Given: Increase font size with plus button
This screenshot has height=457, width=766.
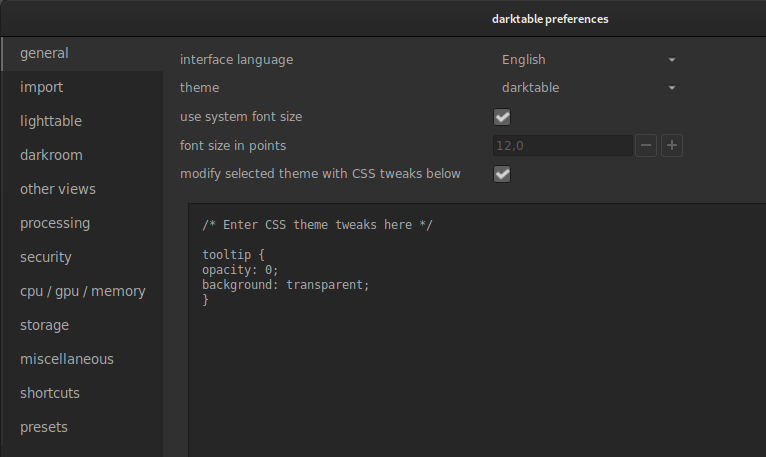Looking at the screenshot, I should click(672, 146).
